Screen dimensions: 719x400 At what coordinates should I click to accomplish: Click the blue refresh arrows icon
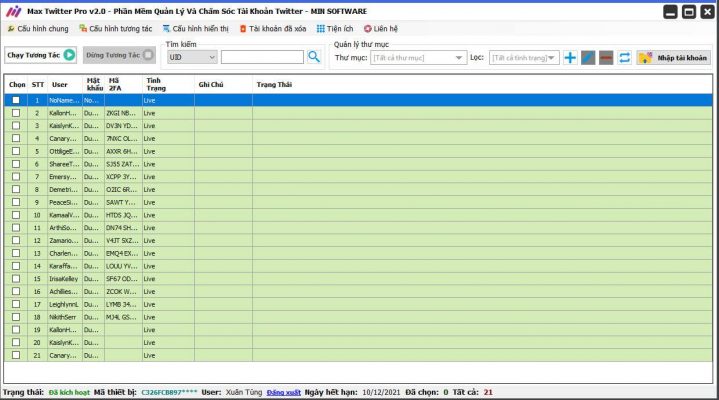tap(625, 58)
